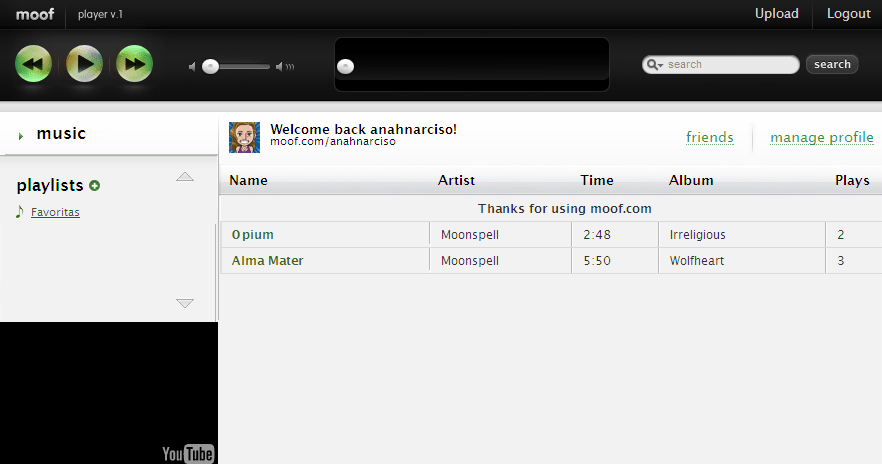The image size is (882, 464).
Task: Click the moof logo
Action: coord(35,14)
